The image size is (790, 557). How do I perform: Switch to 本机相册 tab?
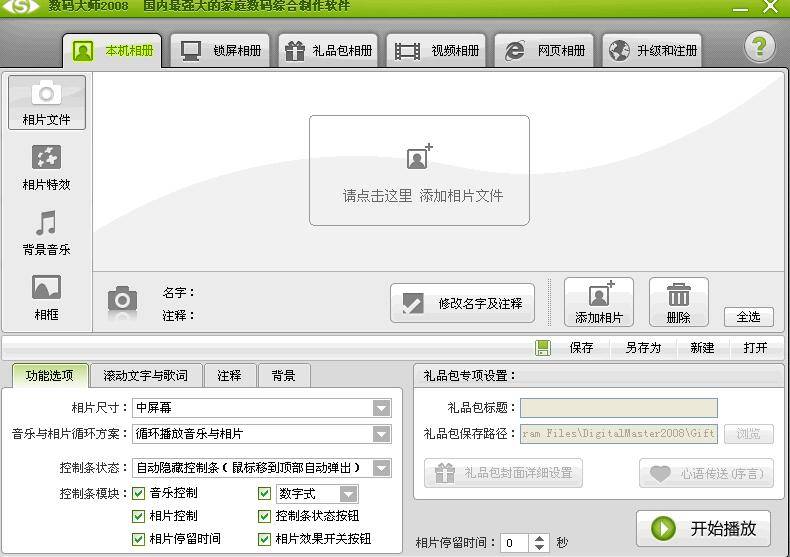(x=112, y=50)
